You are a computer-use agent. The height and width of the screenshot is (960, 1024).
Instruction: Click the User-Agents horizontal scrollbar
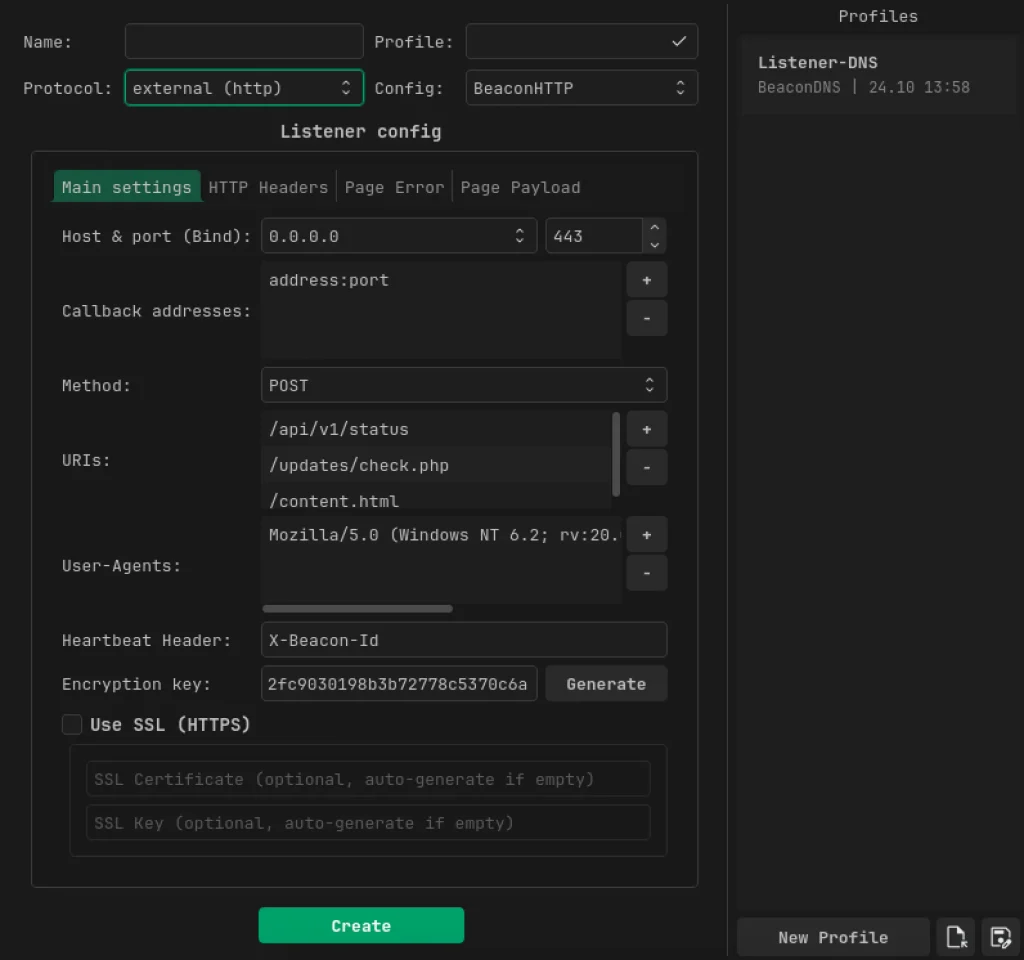[x=357, y=609]
